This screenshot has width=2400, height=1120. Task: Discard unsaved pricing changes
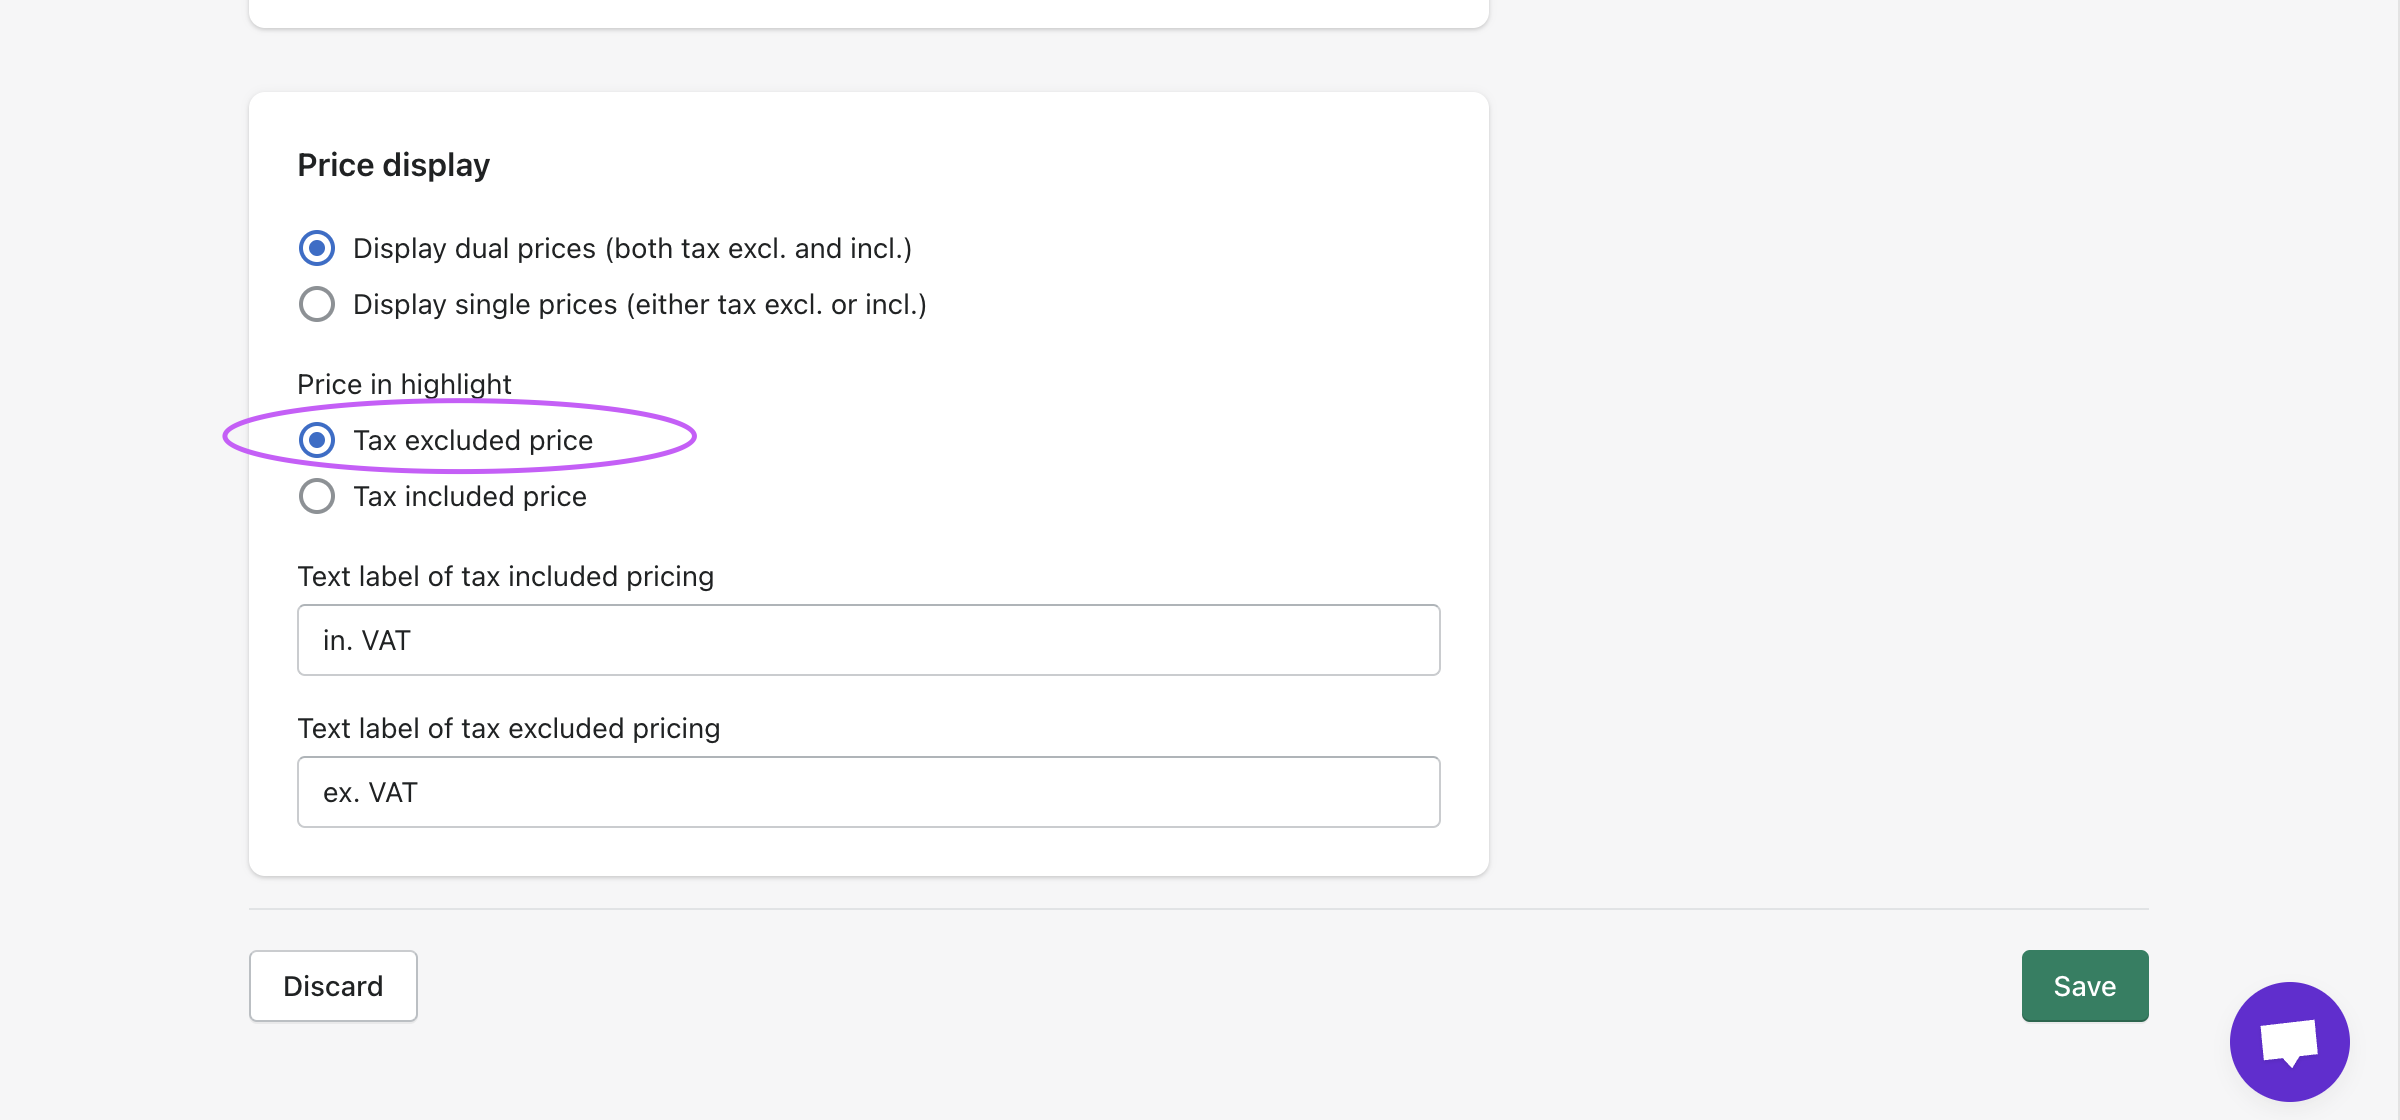[333, 986]
